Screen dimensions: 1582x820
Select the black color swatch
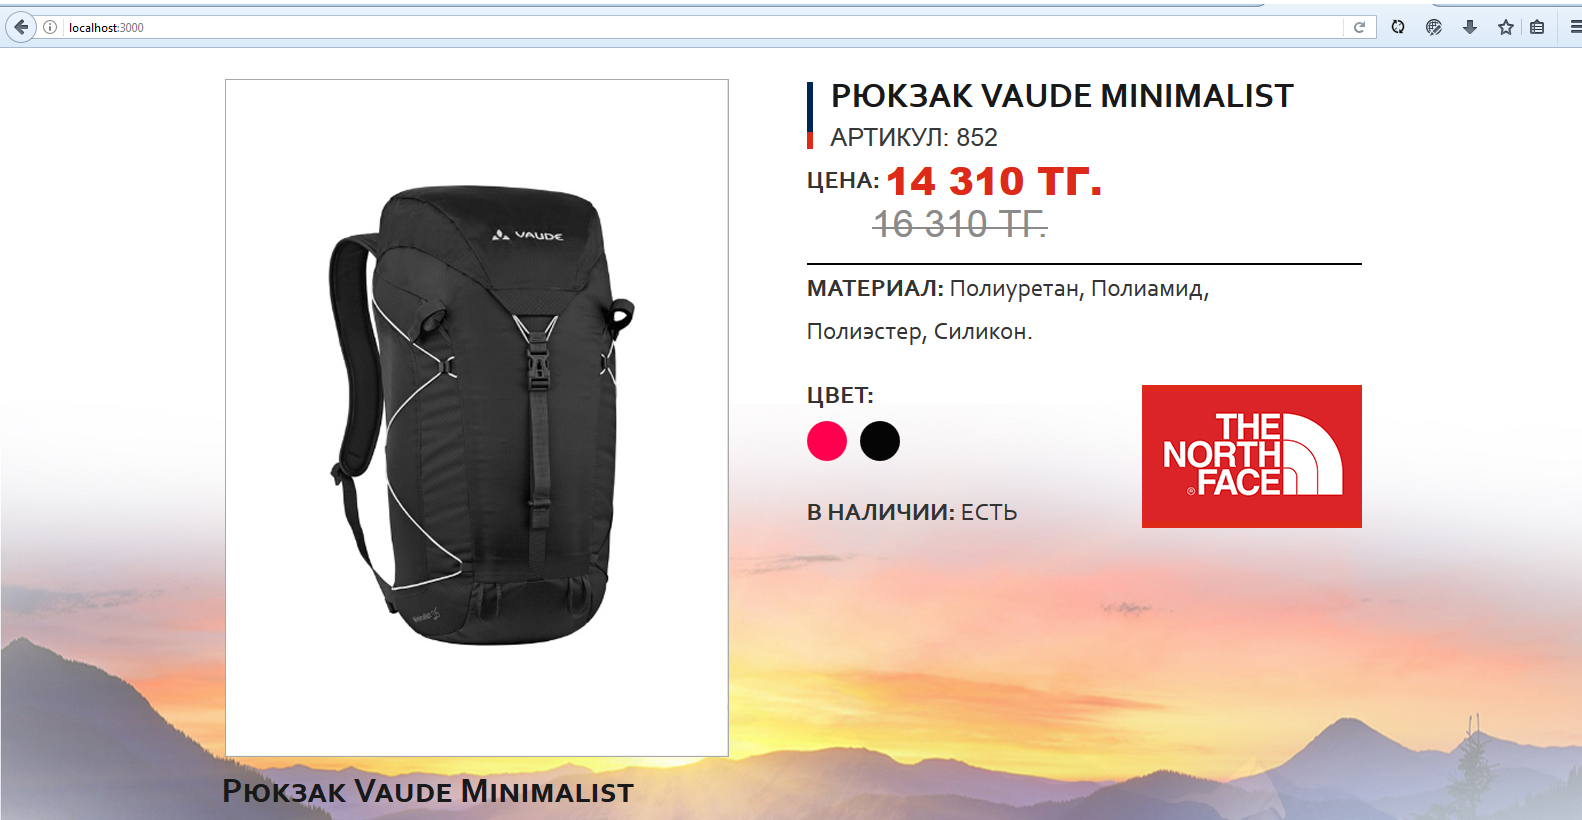pyautogui.click(x=880, y=441)
